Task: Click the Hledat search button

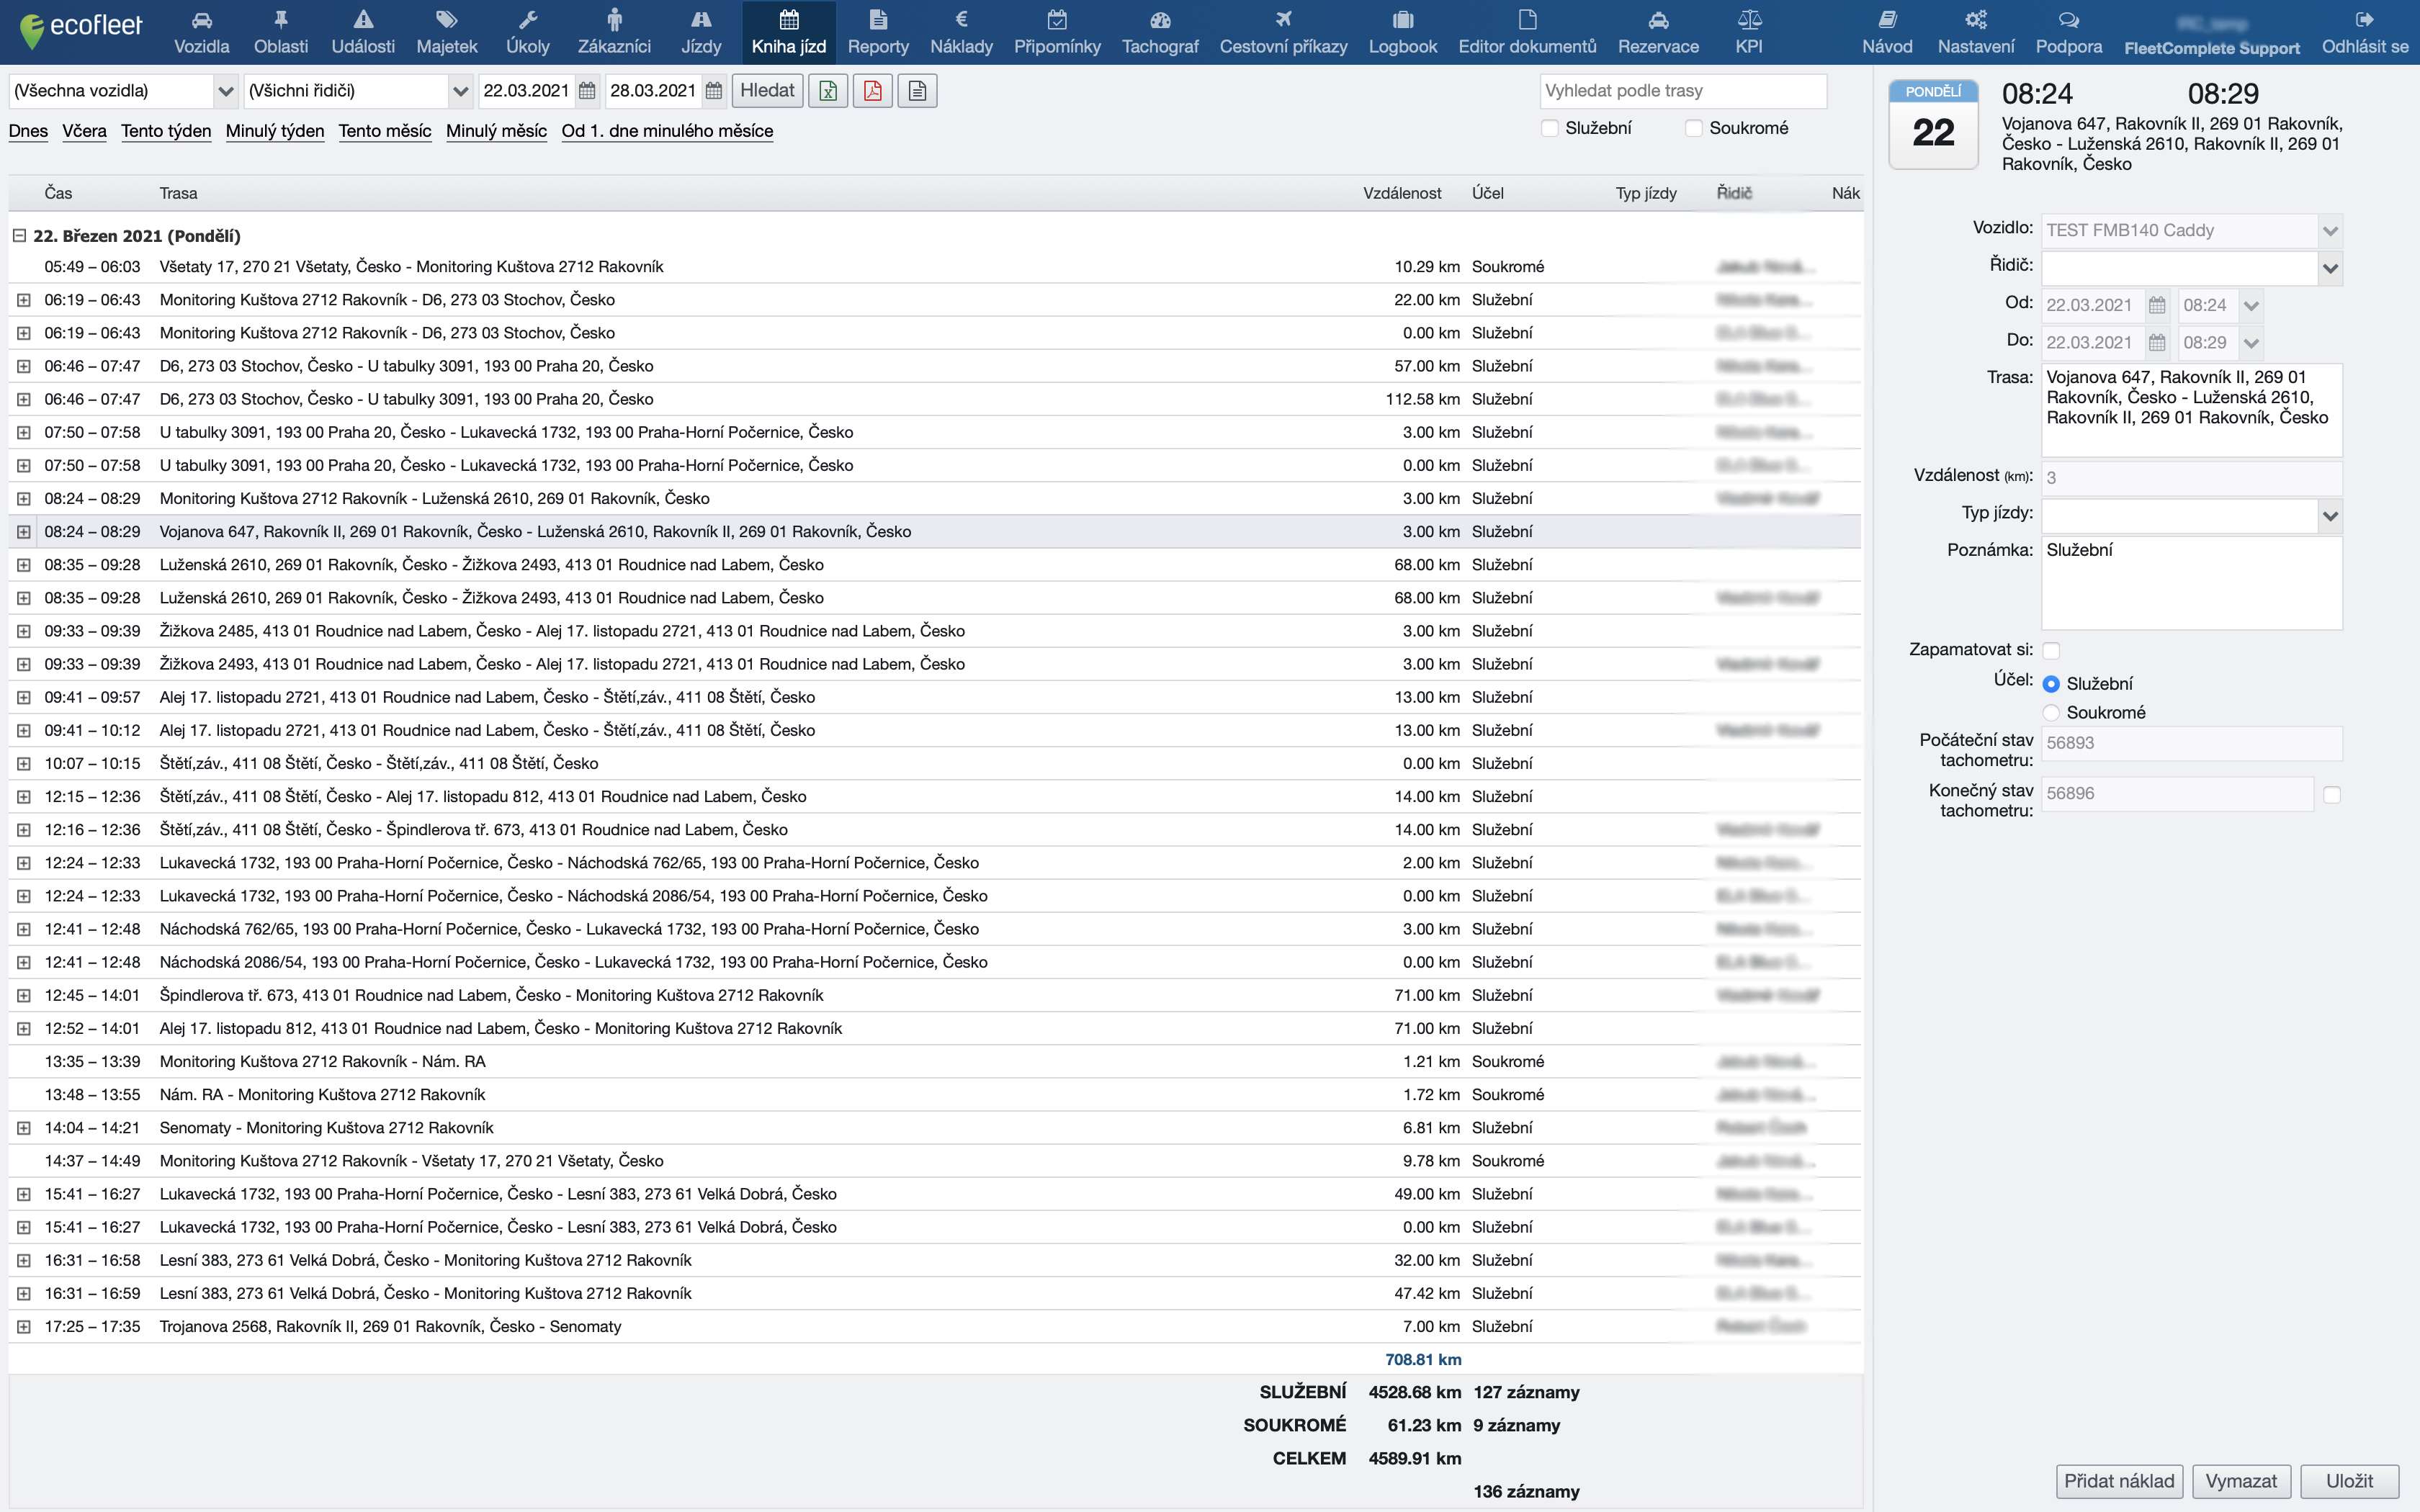Action: click(x=767, y=91)
